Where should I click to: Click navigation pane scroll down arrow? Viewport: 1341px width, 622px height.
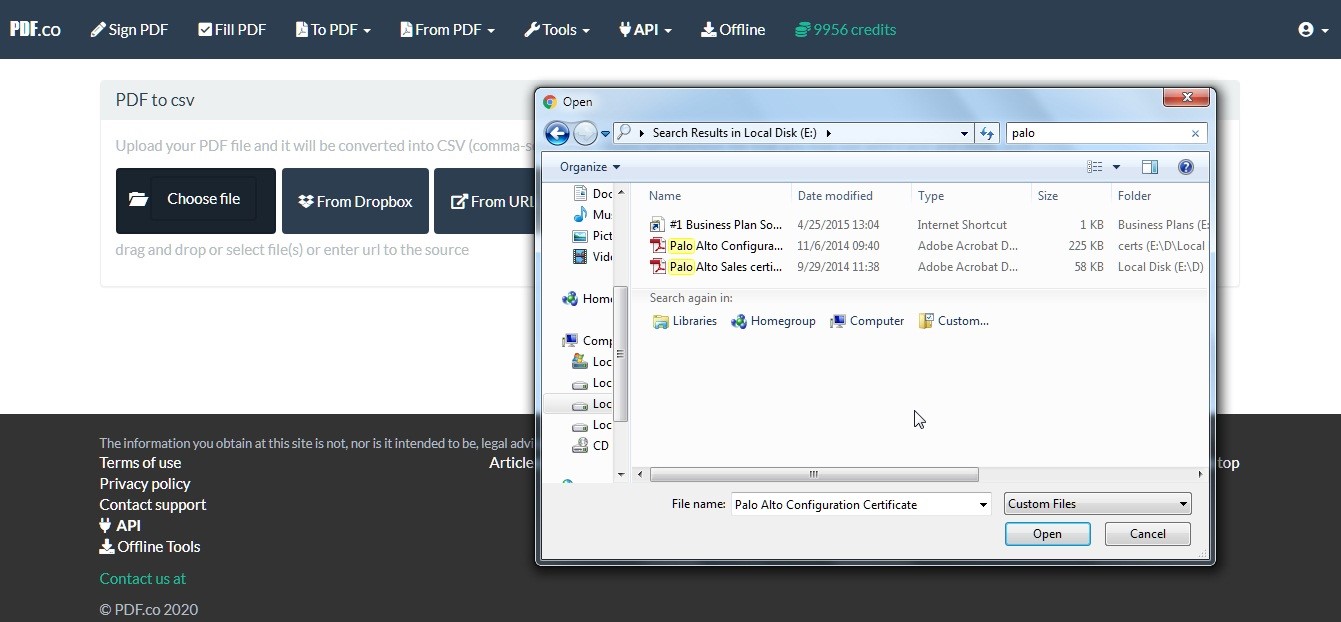point(621,474)
